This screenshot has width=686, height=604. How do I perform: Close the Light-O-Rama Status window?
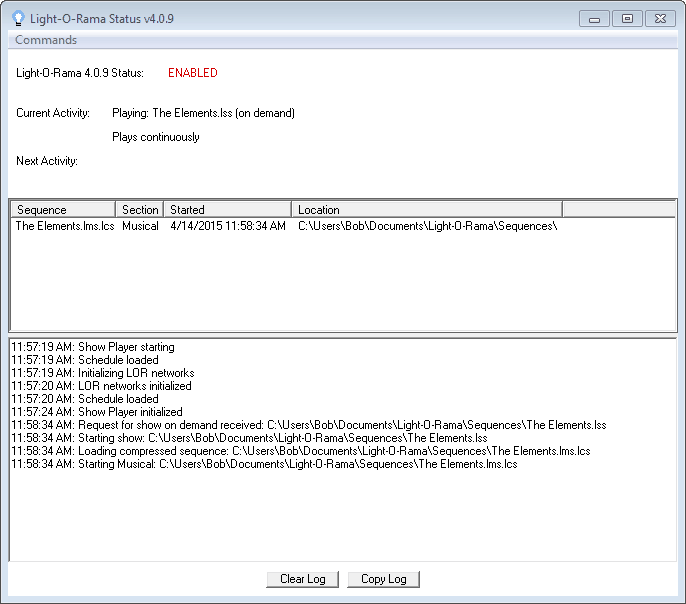660,18
